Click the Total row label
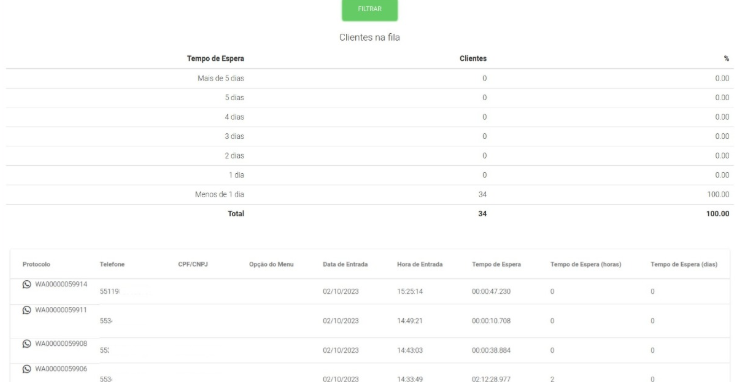This screenshot has width=735, height=382. click(x=236, y=214)
